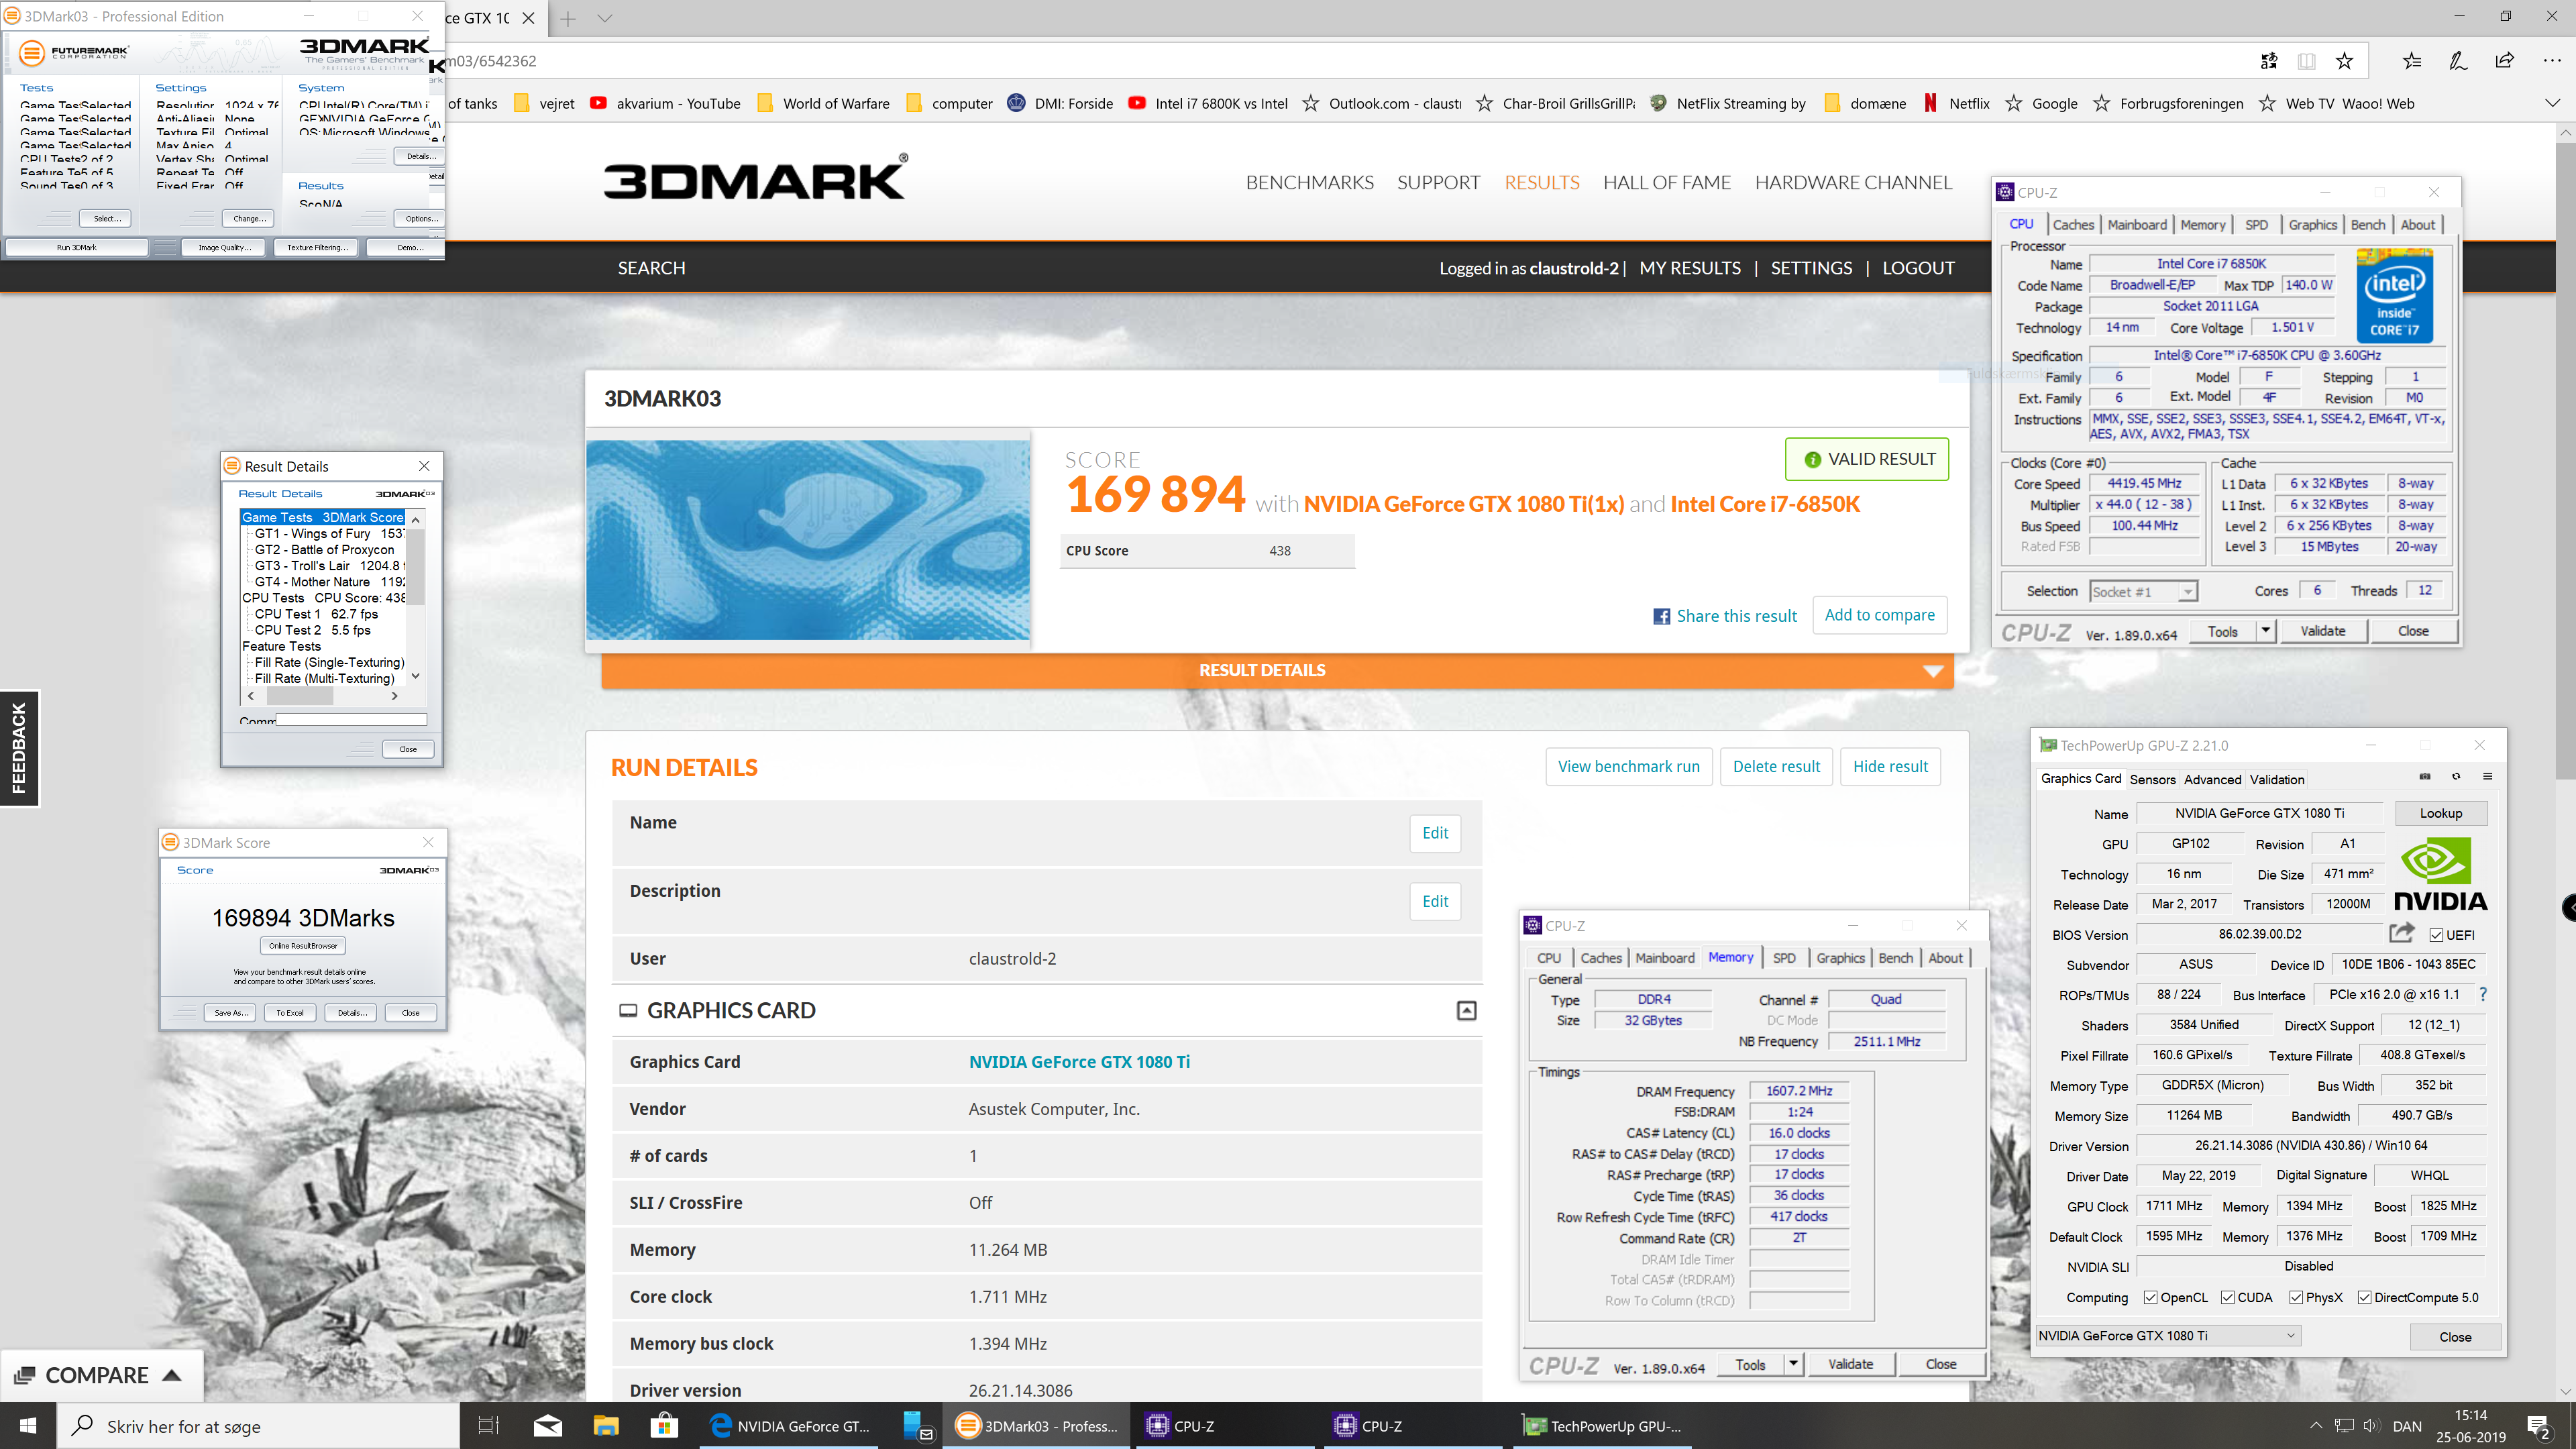The width and height of the screenshot is (2576, 1449).
Task: Open the Edge favorites hub icon
Action: coord(2412,61)
